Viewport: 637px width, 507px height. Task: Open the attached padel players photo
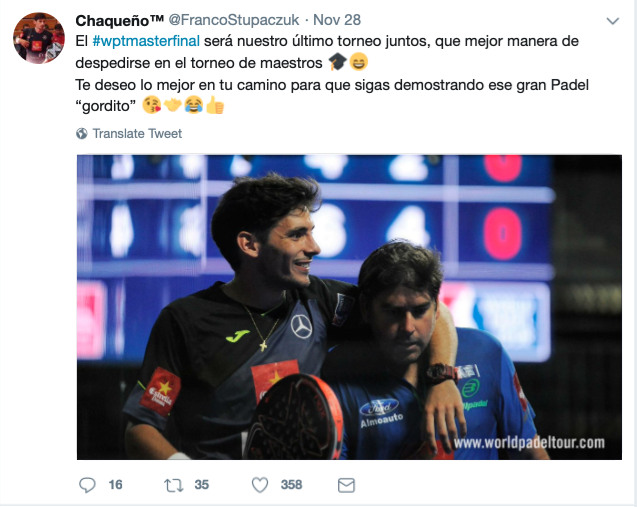pos(349,307)
